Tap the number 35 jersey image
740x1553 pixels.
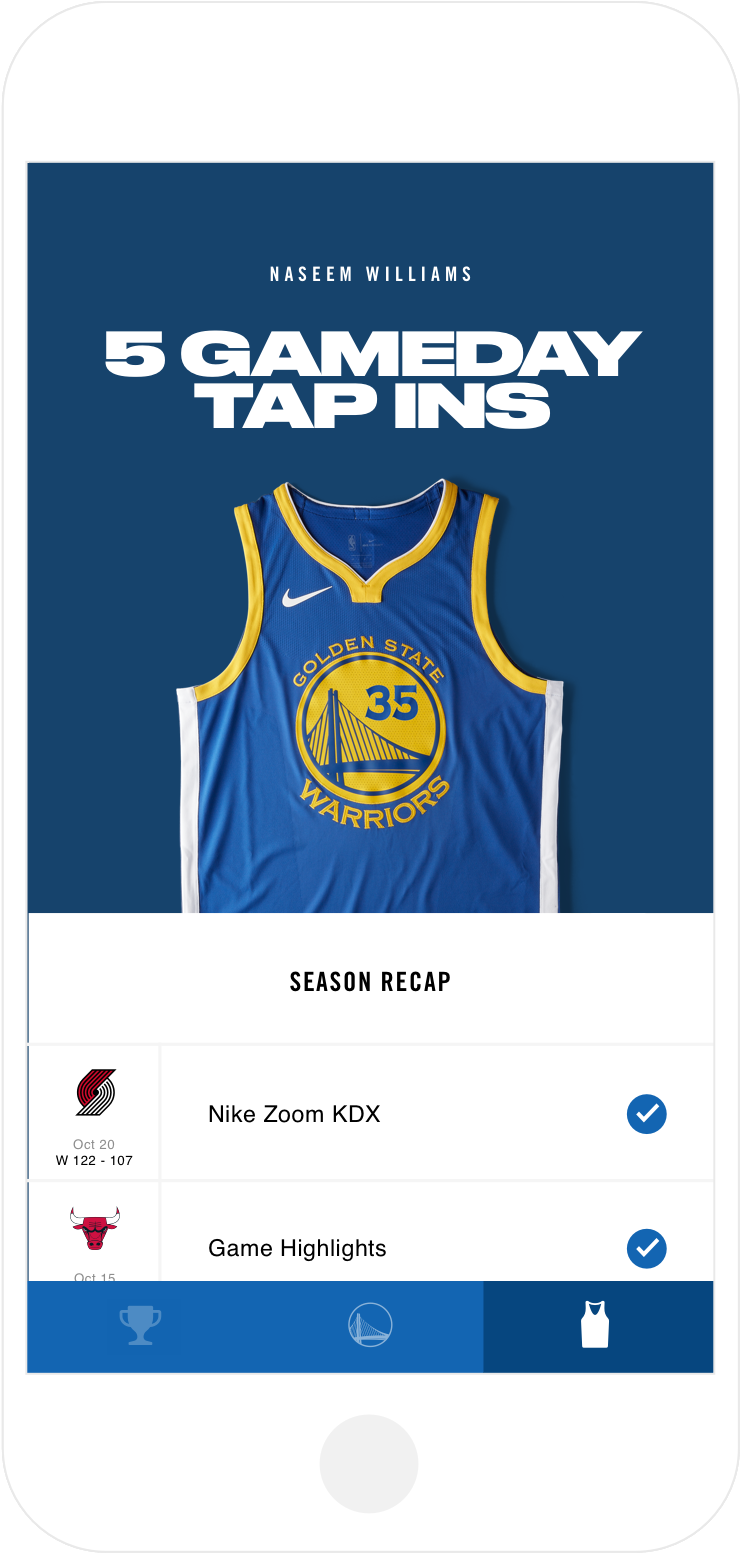point(370,695)
